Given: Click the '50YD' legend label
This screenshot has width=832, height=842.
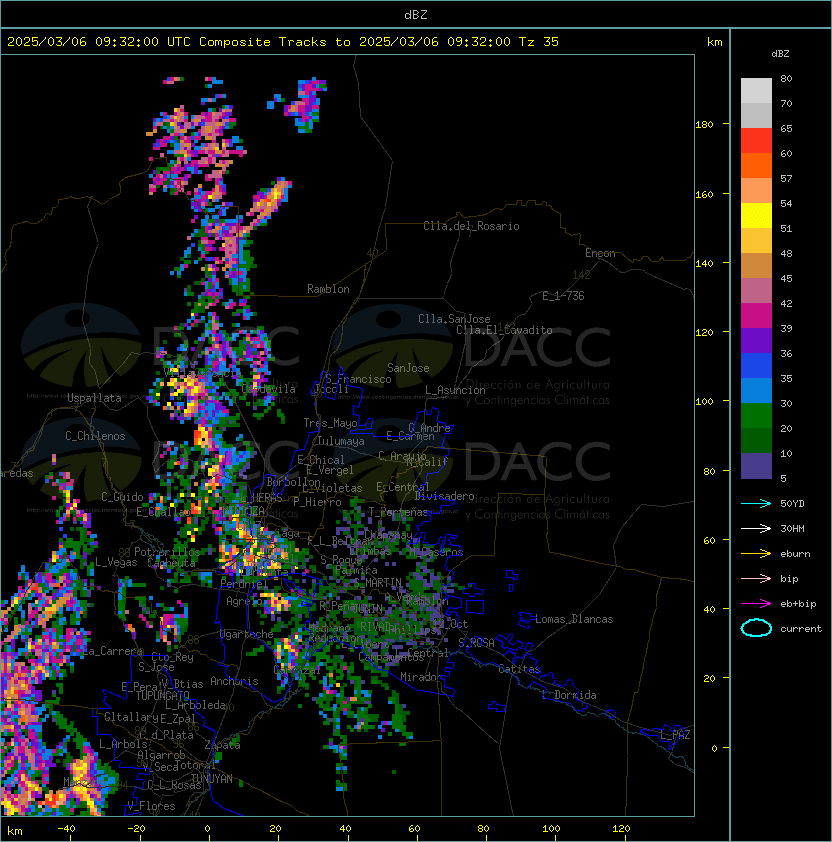Looking at the screenshot, I should point(792,503).
